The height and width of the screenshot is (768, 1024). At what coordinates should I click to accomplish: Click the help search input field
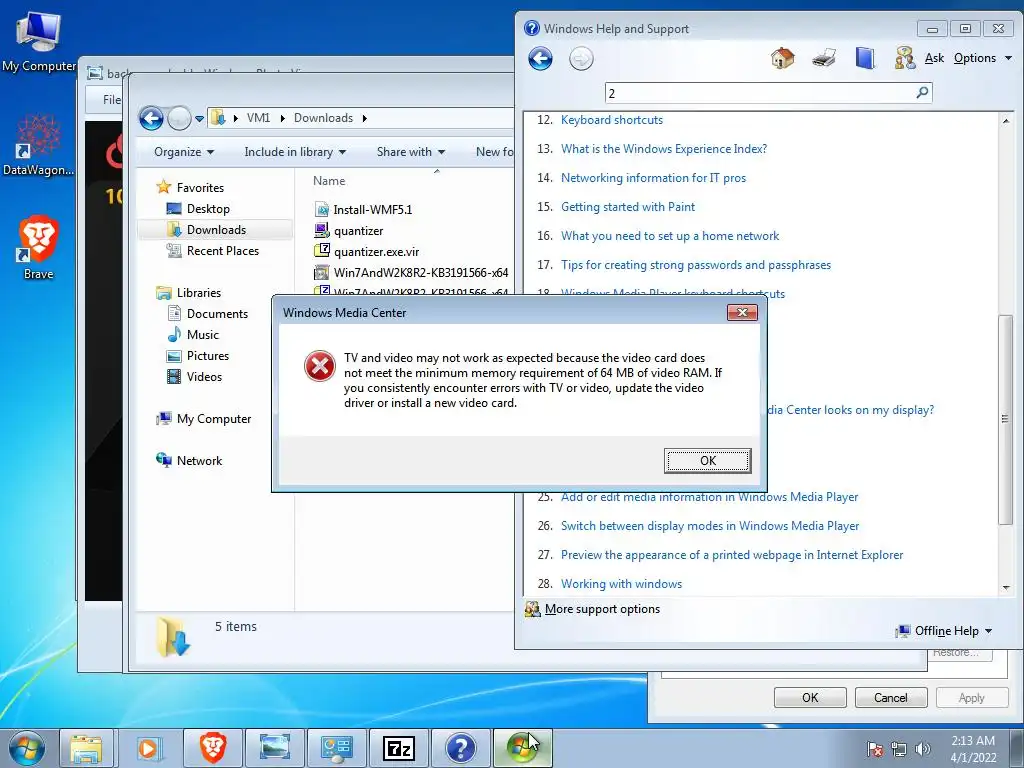click(760, 93)
